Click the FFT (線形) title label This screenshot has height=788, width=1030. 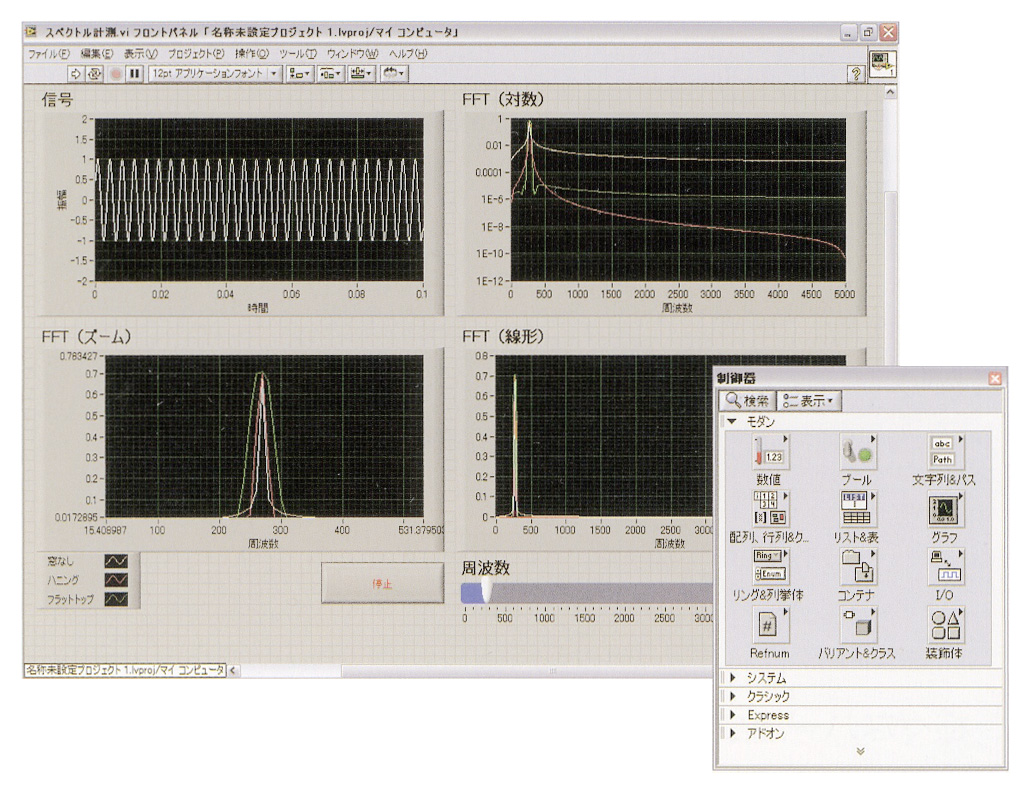504,337
